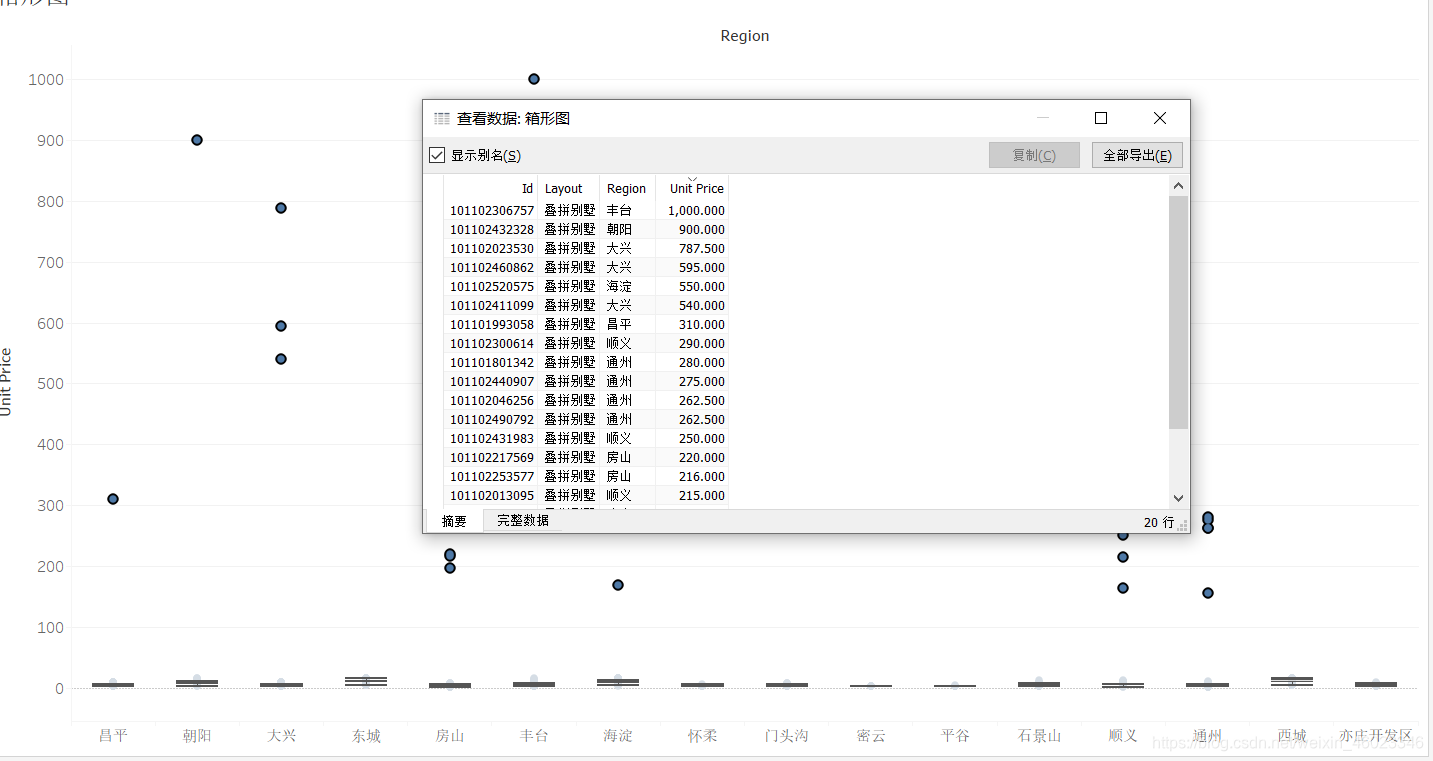Click the 900.000 Unit Price cell
This screenshot has width=1433, height=761.
point(692,229)
